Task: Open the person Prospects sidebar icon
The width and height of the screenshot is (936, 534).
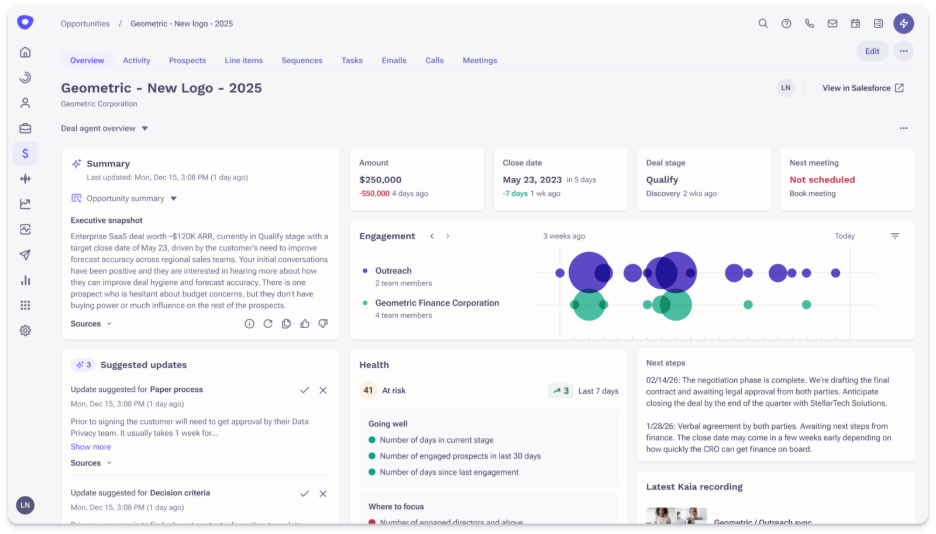Action: (x=25, y=103)
